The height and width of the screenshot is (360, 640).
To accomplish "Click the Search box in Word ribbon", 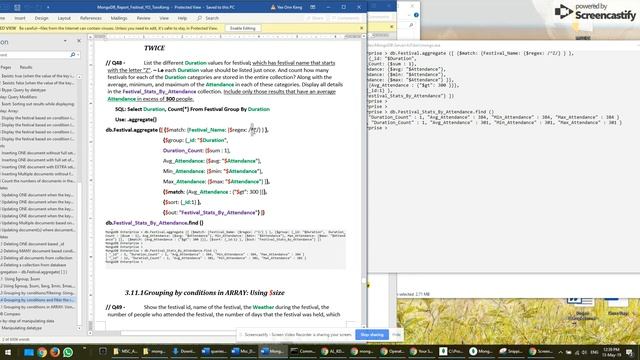I will click(208, 18).
